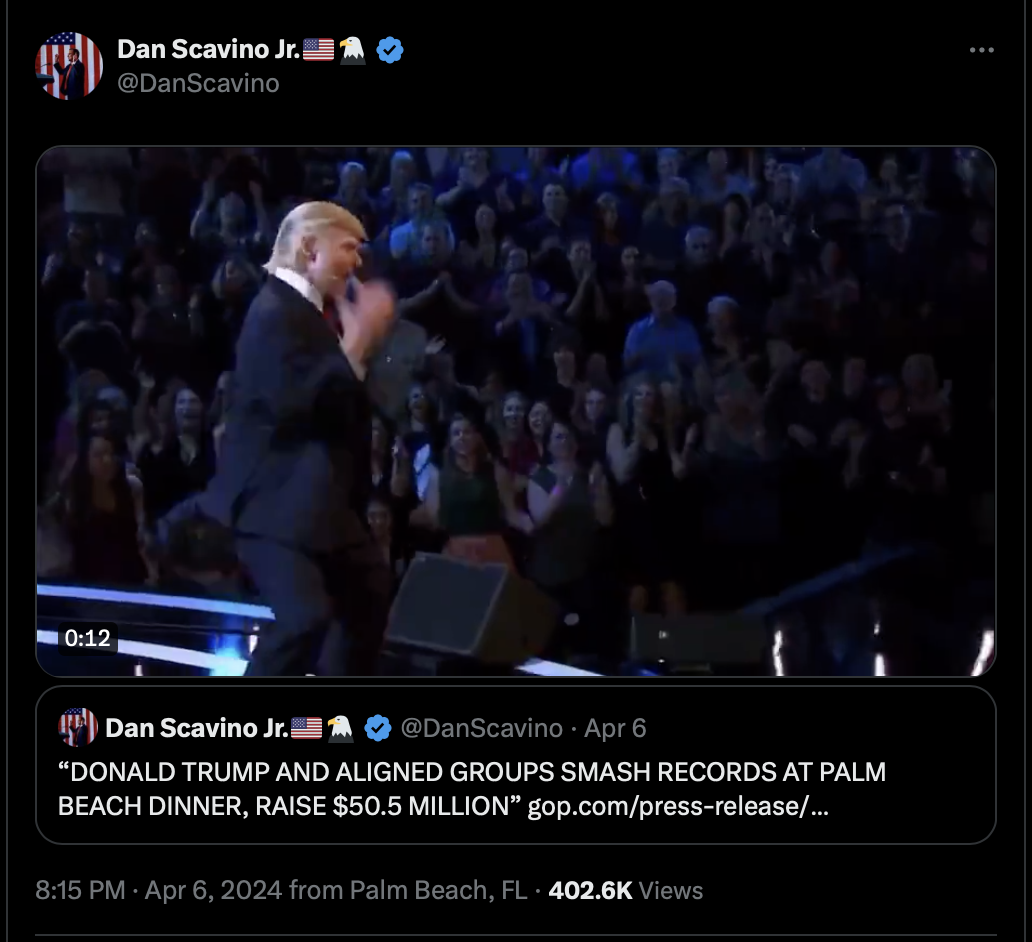Click the 0:12 video duration badge

[88, 638]
